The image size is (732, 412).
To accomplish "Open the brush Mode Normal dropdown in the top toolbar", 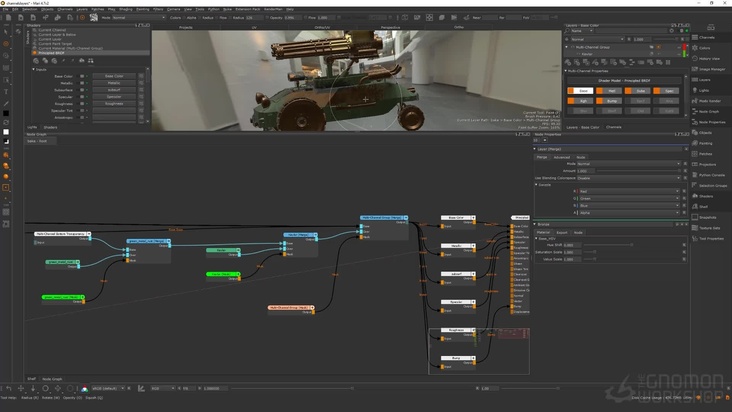I will click(x=139, y=18).
